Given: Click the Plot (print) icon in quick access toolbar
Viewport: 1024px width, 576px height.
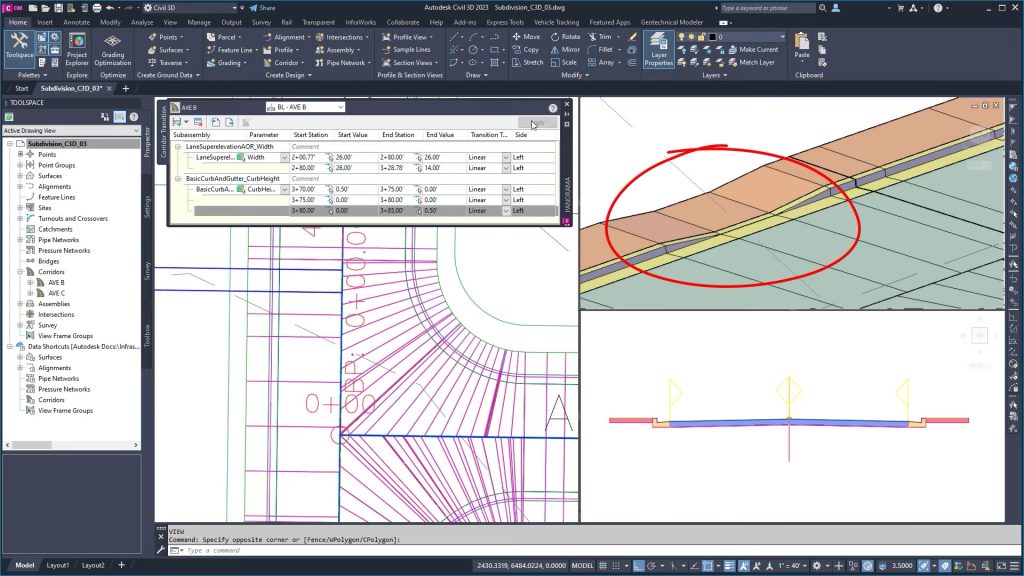Looking at the screenshot, I should pos(97,8).
